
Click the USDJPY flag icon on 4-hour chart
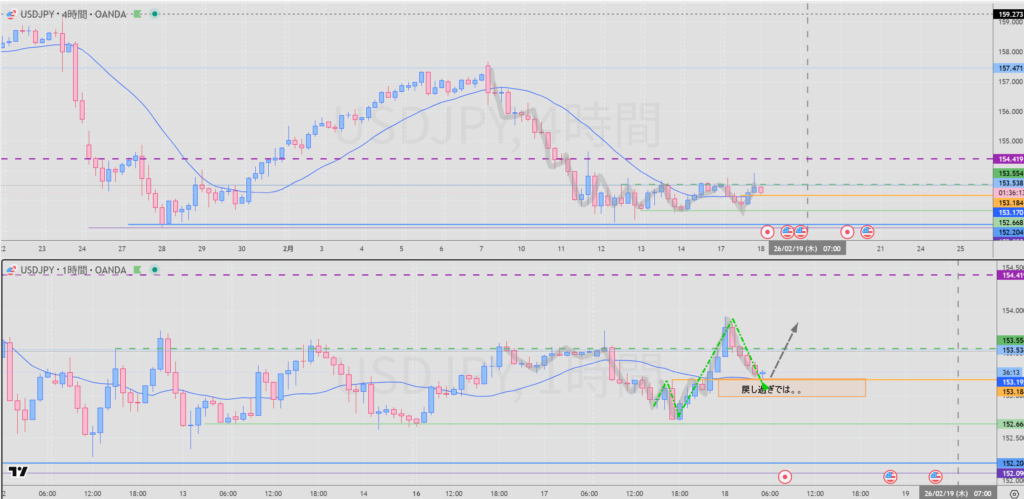pyautogui.click(x=9, y=12)
